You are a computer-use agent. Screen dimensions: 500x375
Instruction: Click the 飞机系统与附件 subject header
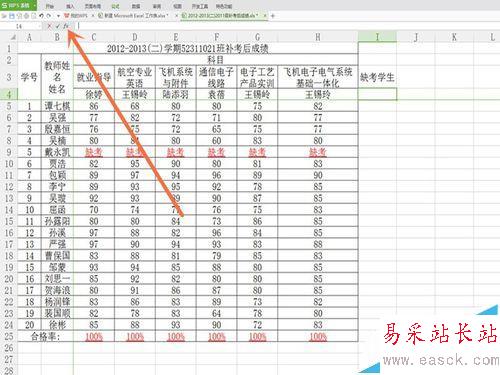176,77
